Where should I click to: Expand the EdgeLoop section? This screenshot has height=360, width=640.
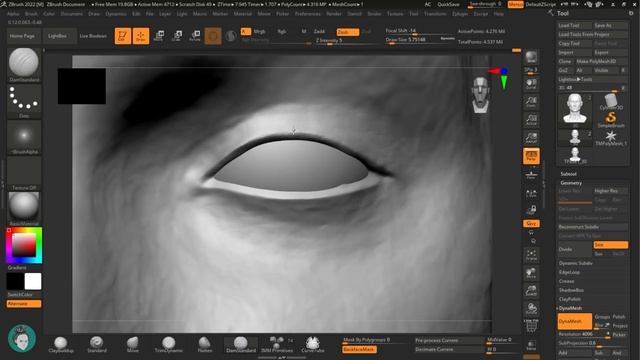click(569, 272)
